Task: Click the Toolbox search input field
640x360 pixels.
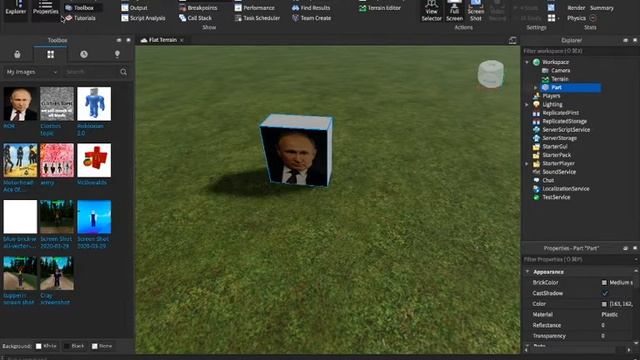Action: point(91,72)
